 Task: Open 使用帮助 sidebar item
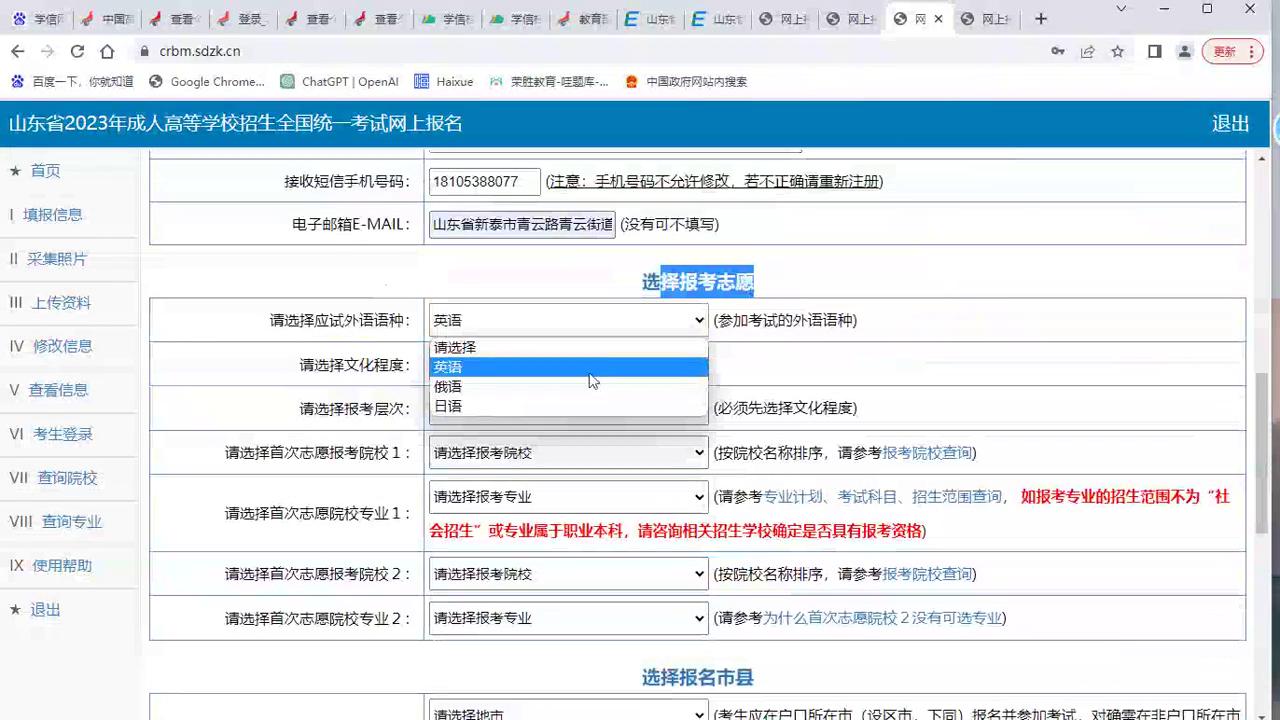[62, 566]
